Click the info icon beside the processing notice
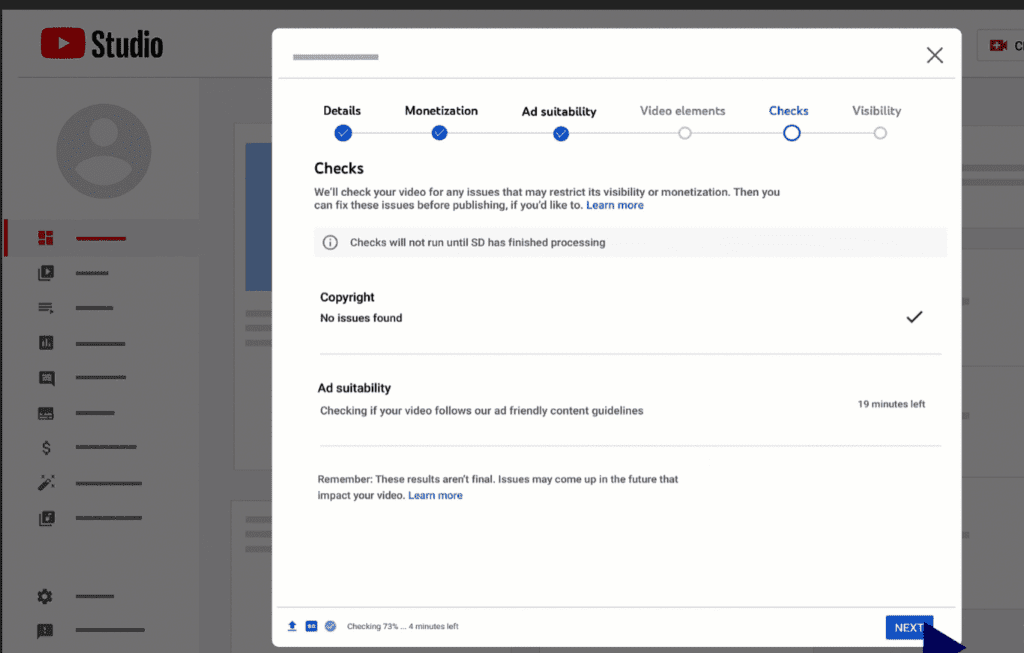This screenshot has width=1024, height=653. 330,242
